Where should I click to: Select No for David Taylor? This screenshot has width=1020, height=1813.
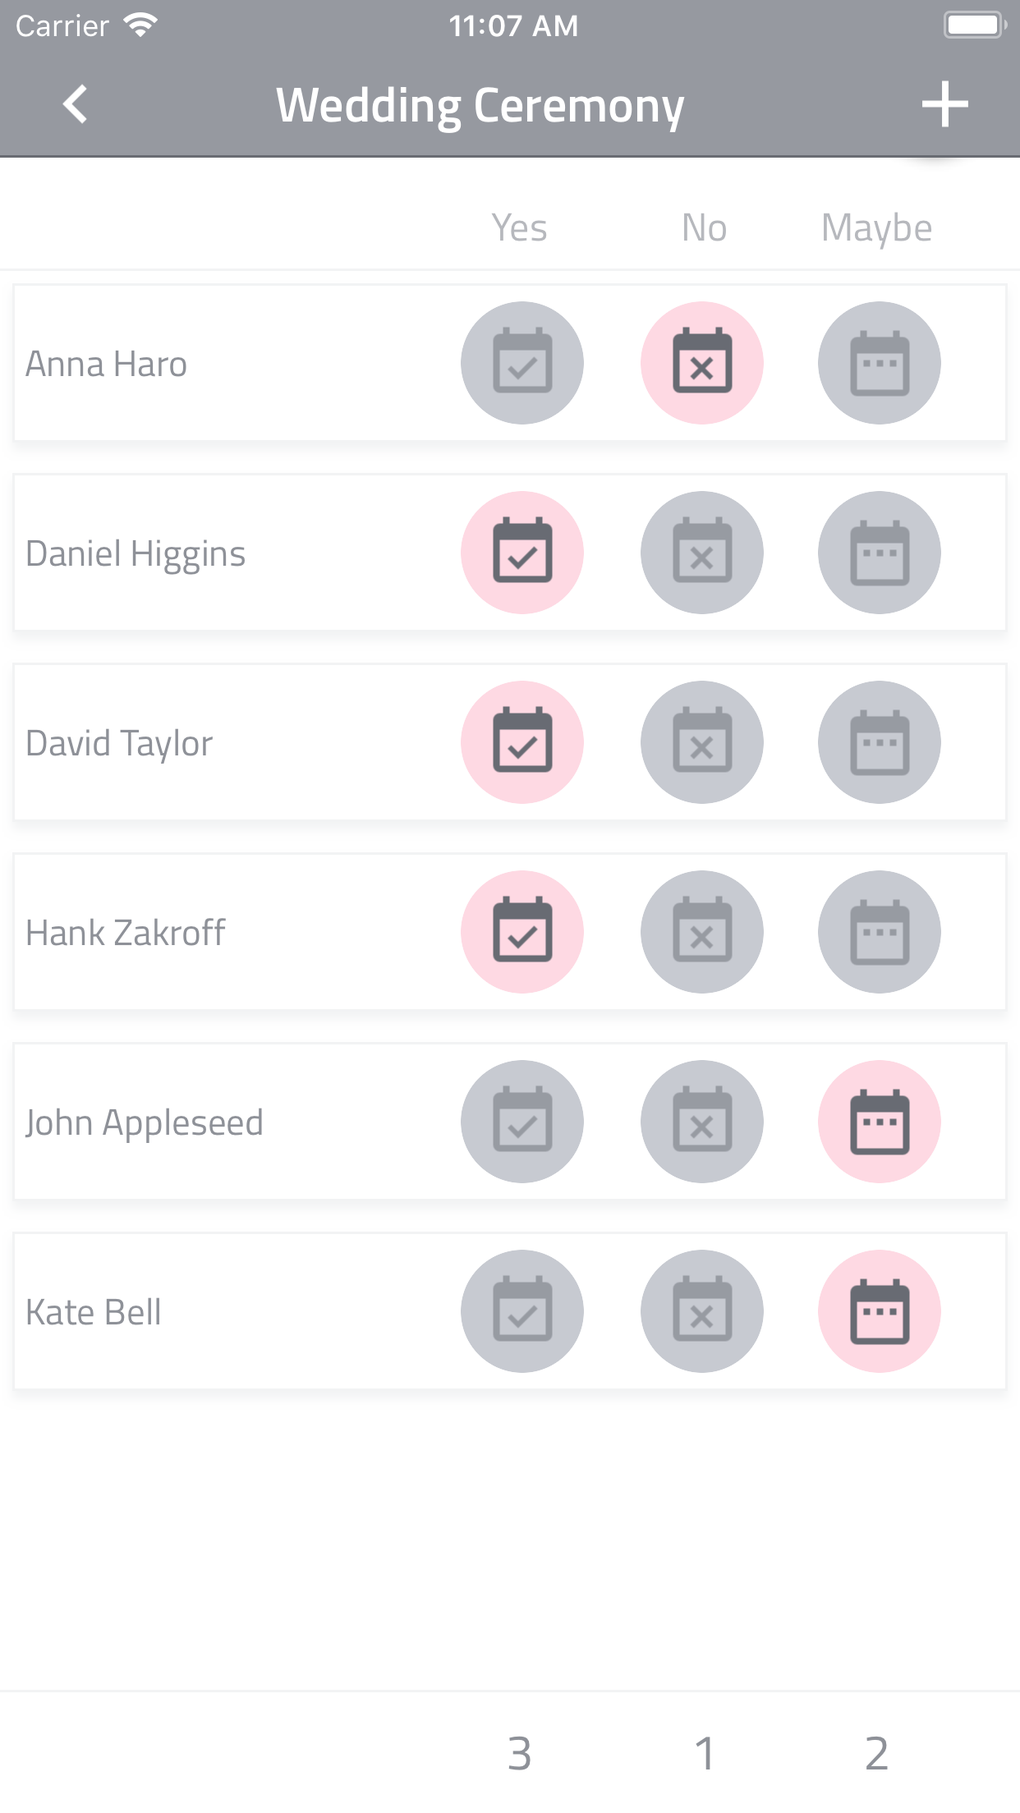(x=702, y=742)
